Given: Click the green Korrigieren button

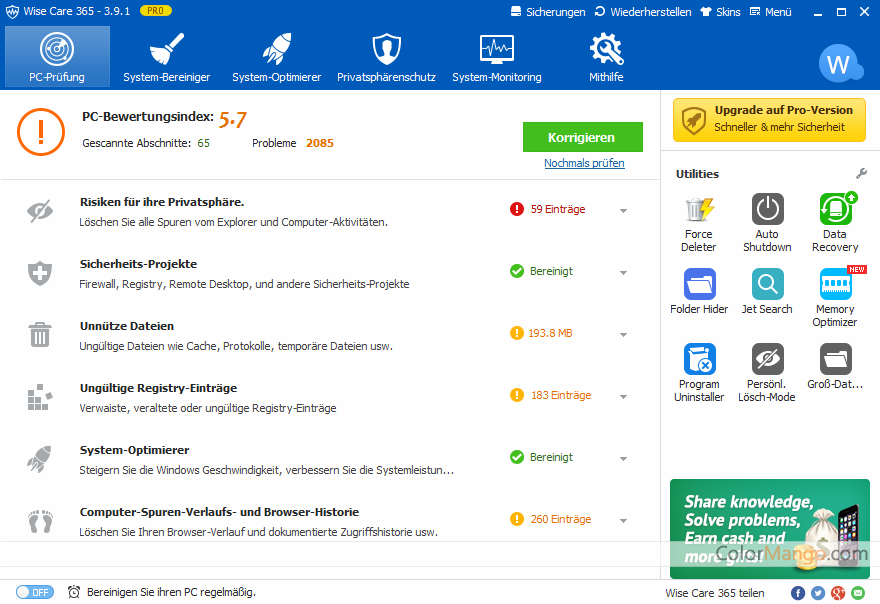Looking at the screenshot, I should (x=582, y=137).
